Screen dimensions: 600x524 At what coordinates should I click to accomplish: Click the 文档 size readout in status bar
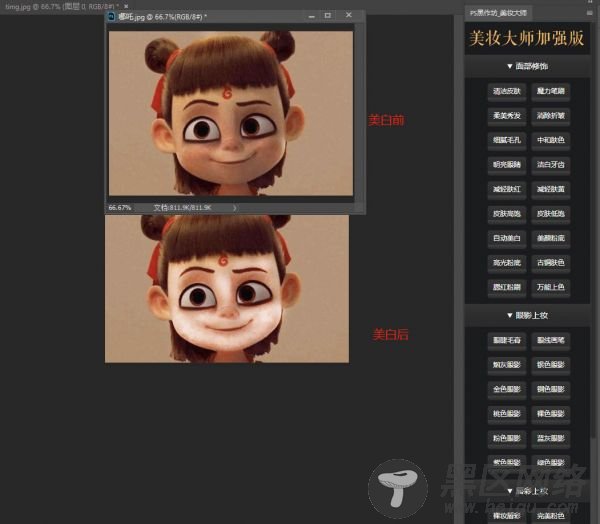click(x=182, y=208)
